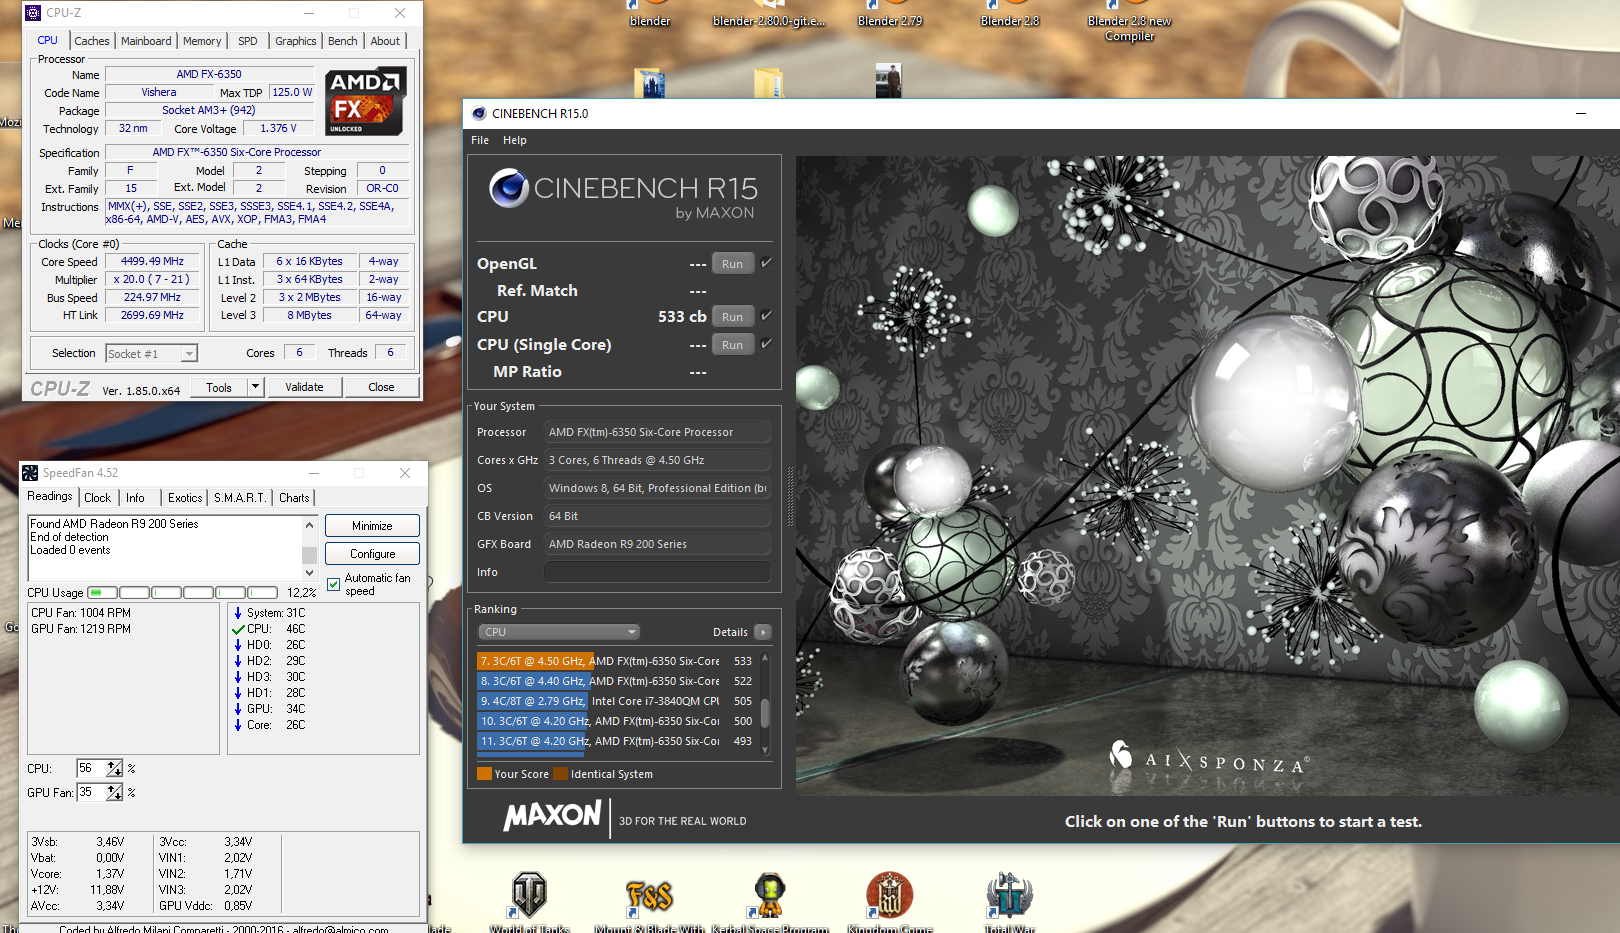
Task: Open the blender-2.80.0-git desktop shortcut
Action: tap(769, 14)
